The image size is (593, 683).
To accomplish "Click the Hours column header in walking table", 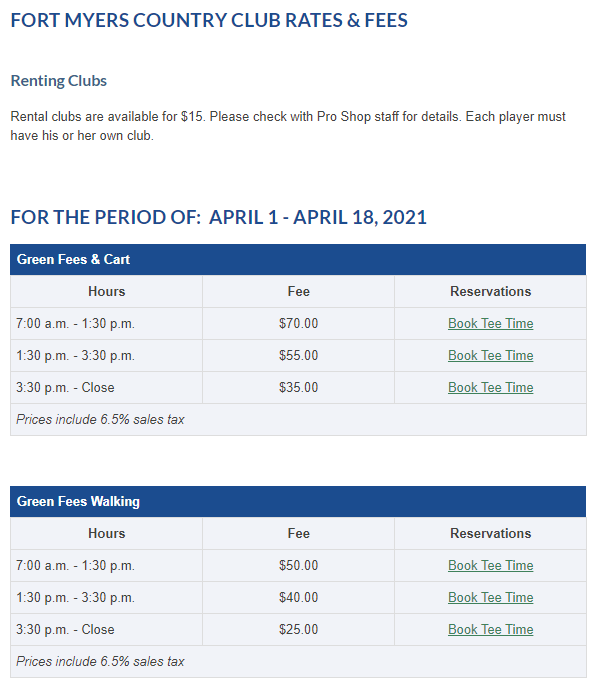I will click(x=106, y=534).
